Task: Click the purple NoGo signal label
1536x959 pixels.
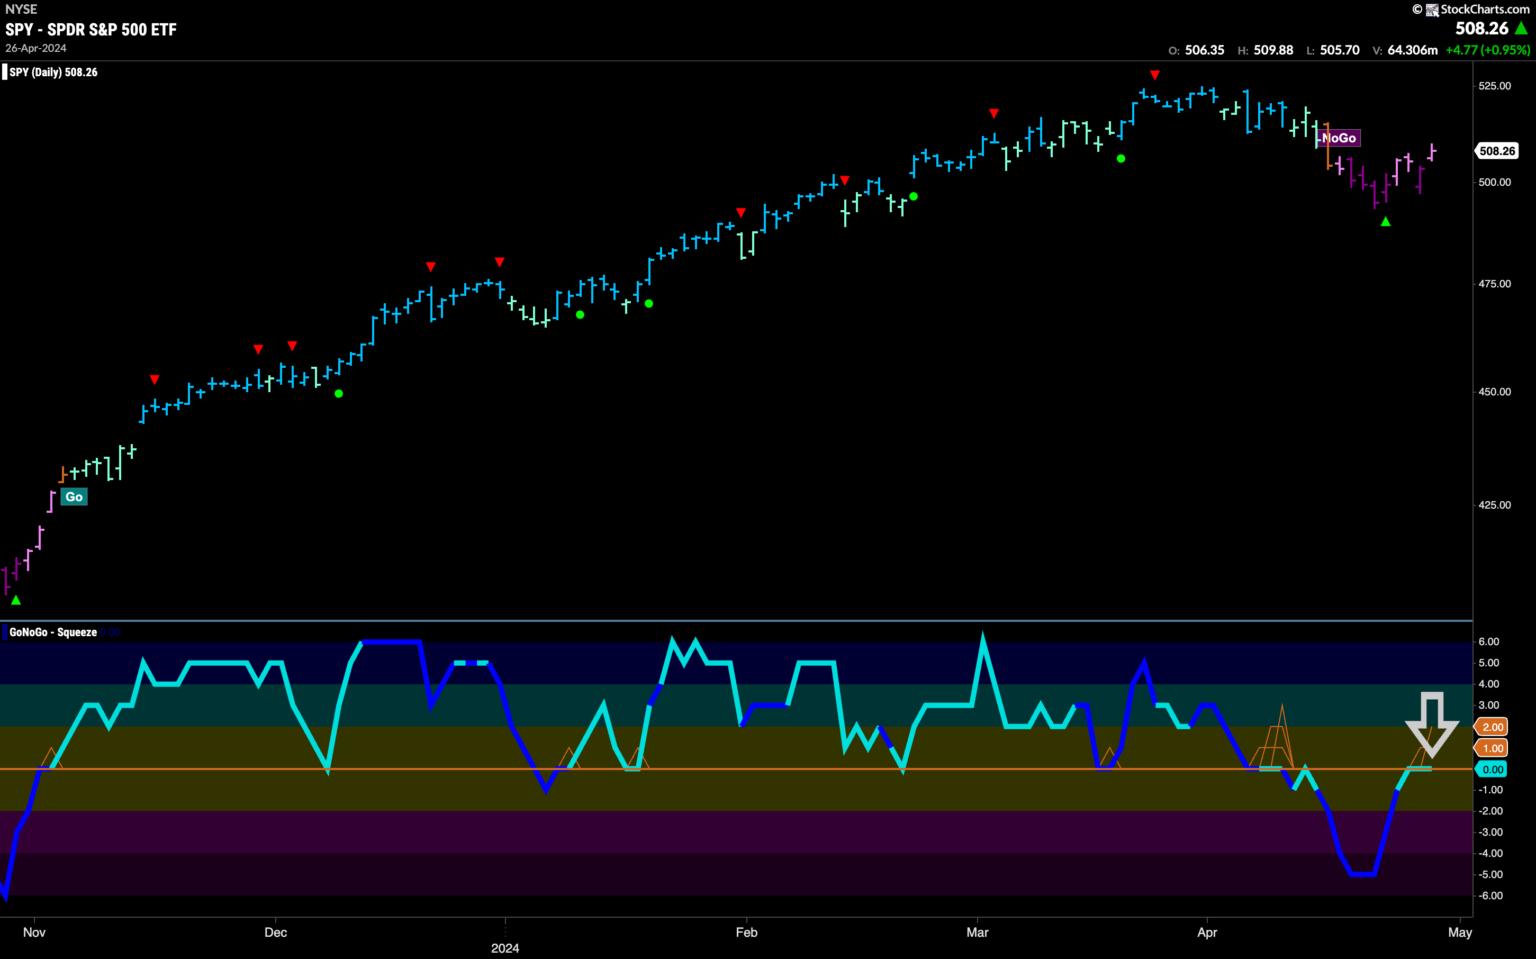Action: (1339, 138)
